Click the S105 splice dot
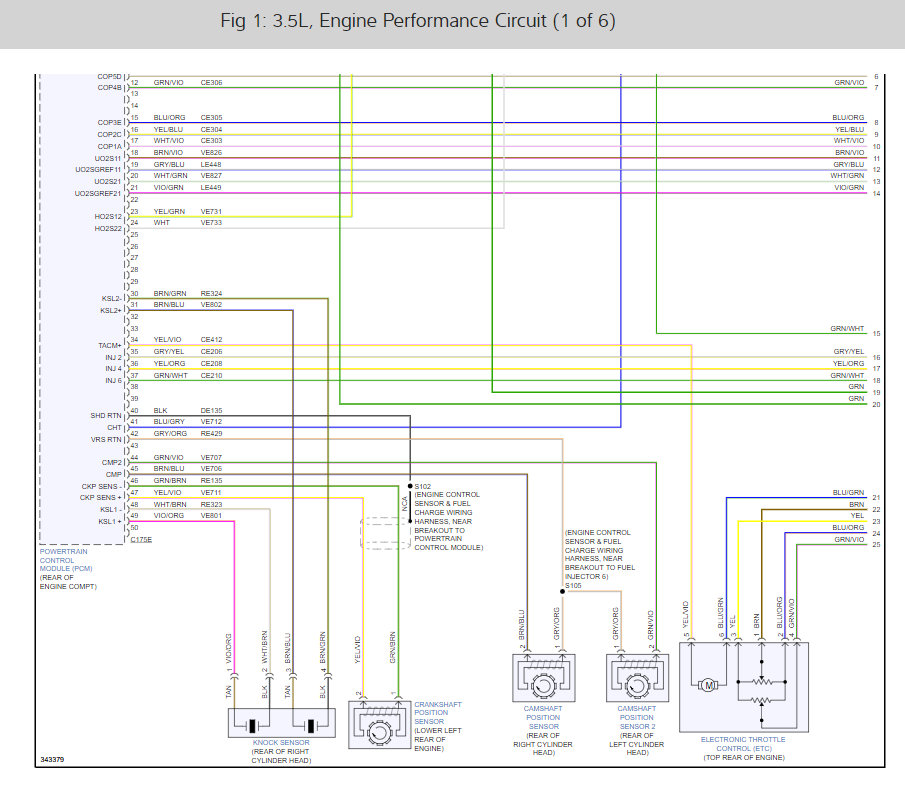 tap(562, 591)
